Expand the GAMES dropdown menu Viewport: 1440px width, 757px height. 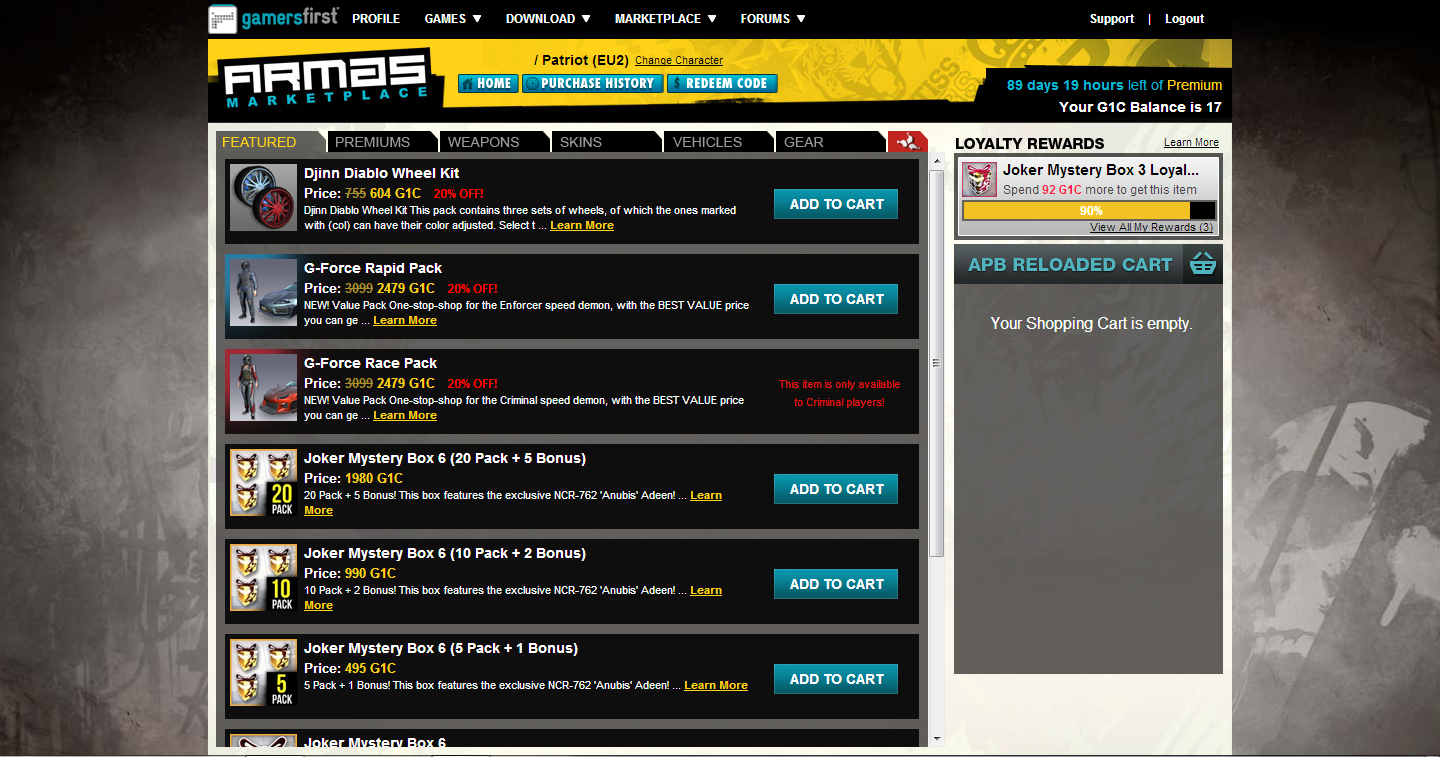453,19
